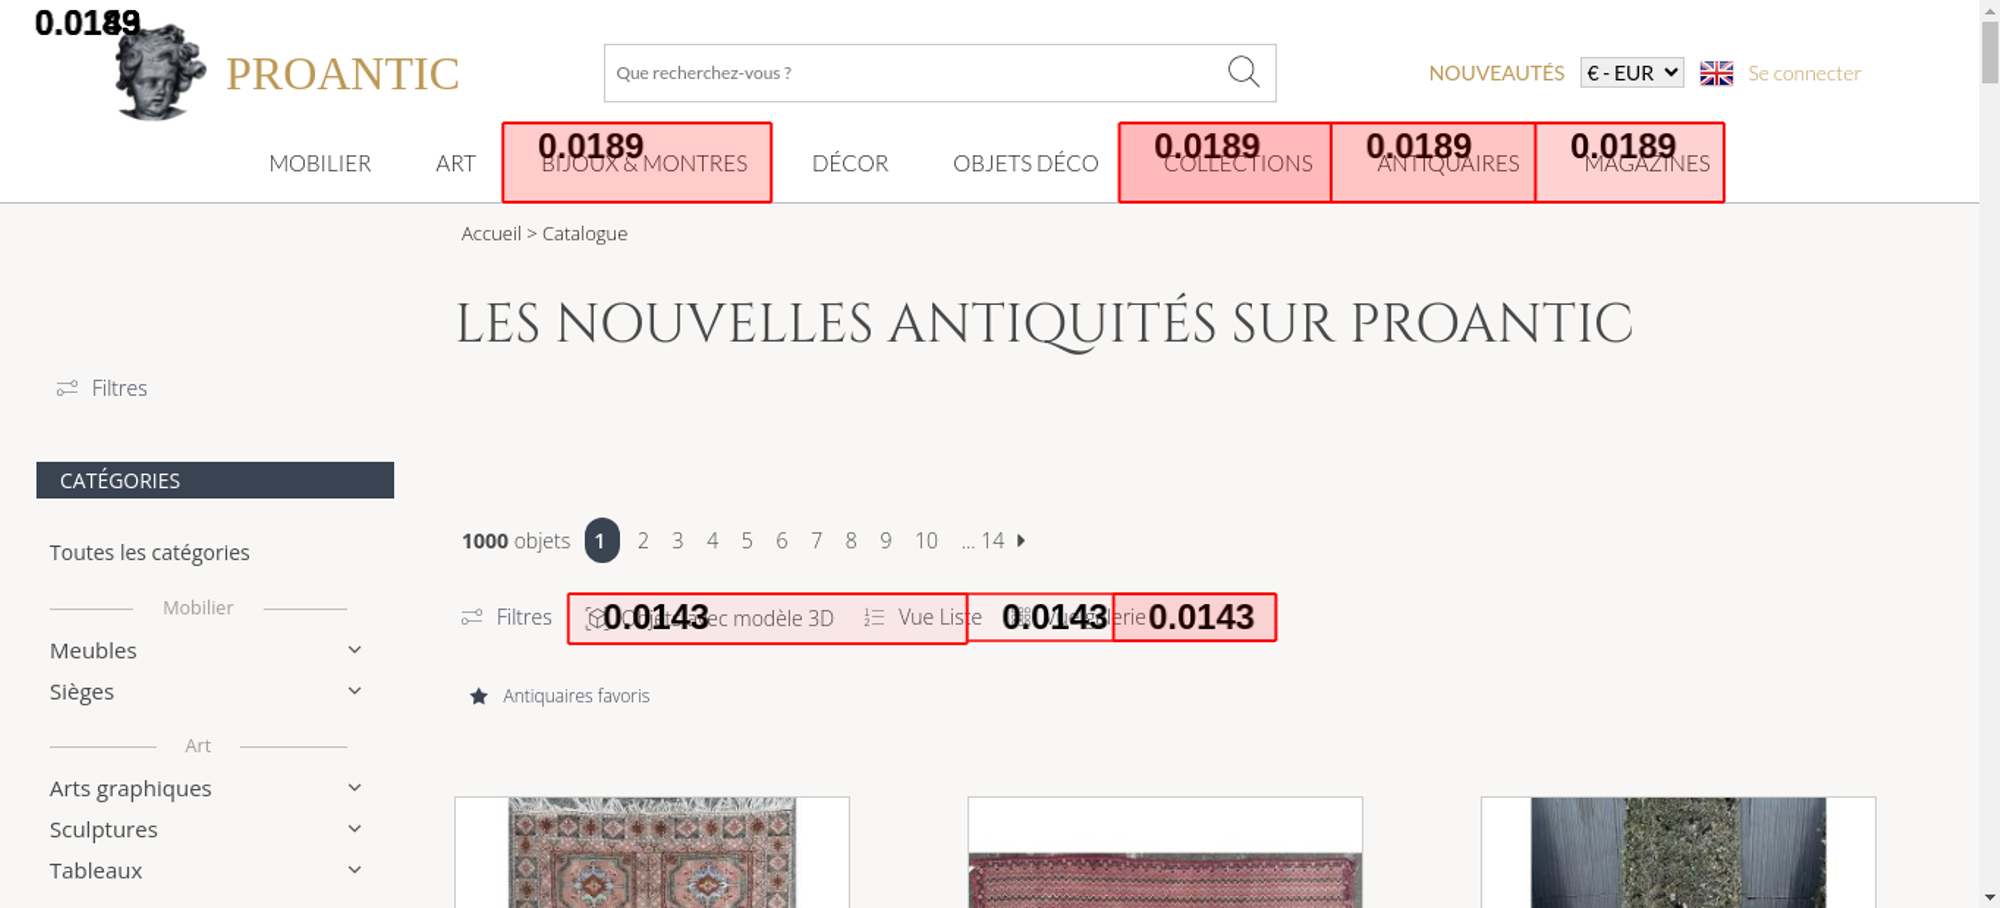Filter Objets avec modèle 3D
Screen dimensions: 2000x908
point(727,618)
